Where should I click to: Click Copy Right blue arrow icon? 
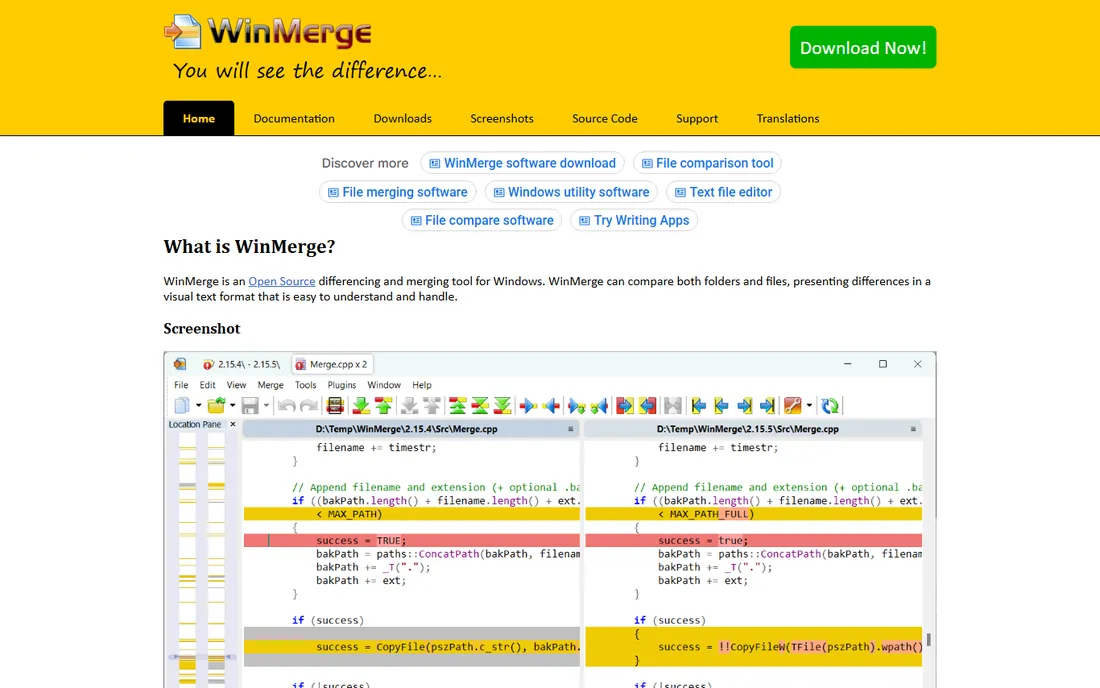pyautogui.click(x=528, y=405)
